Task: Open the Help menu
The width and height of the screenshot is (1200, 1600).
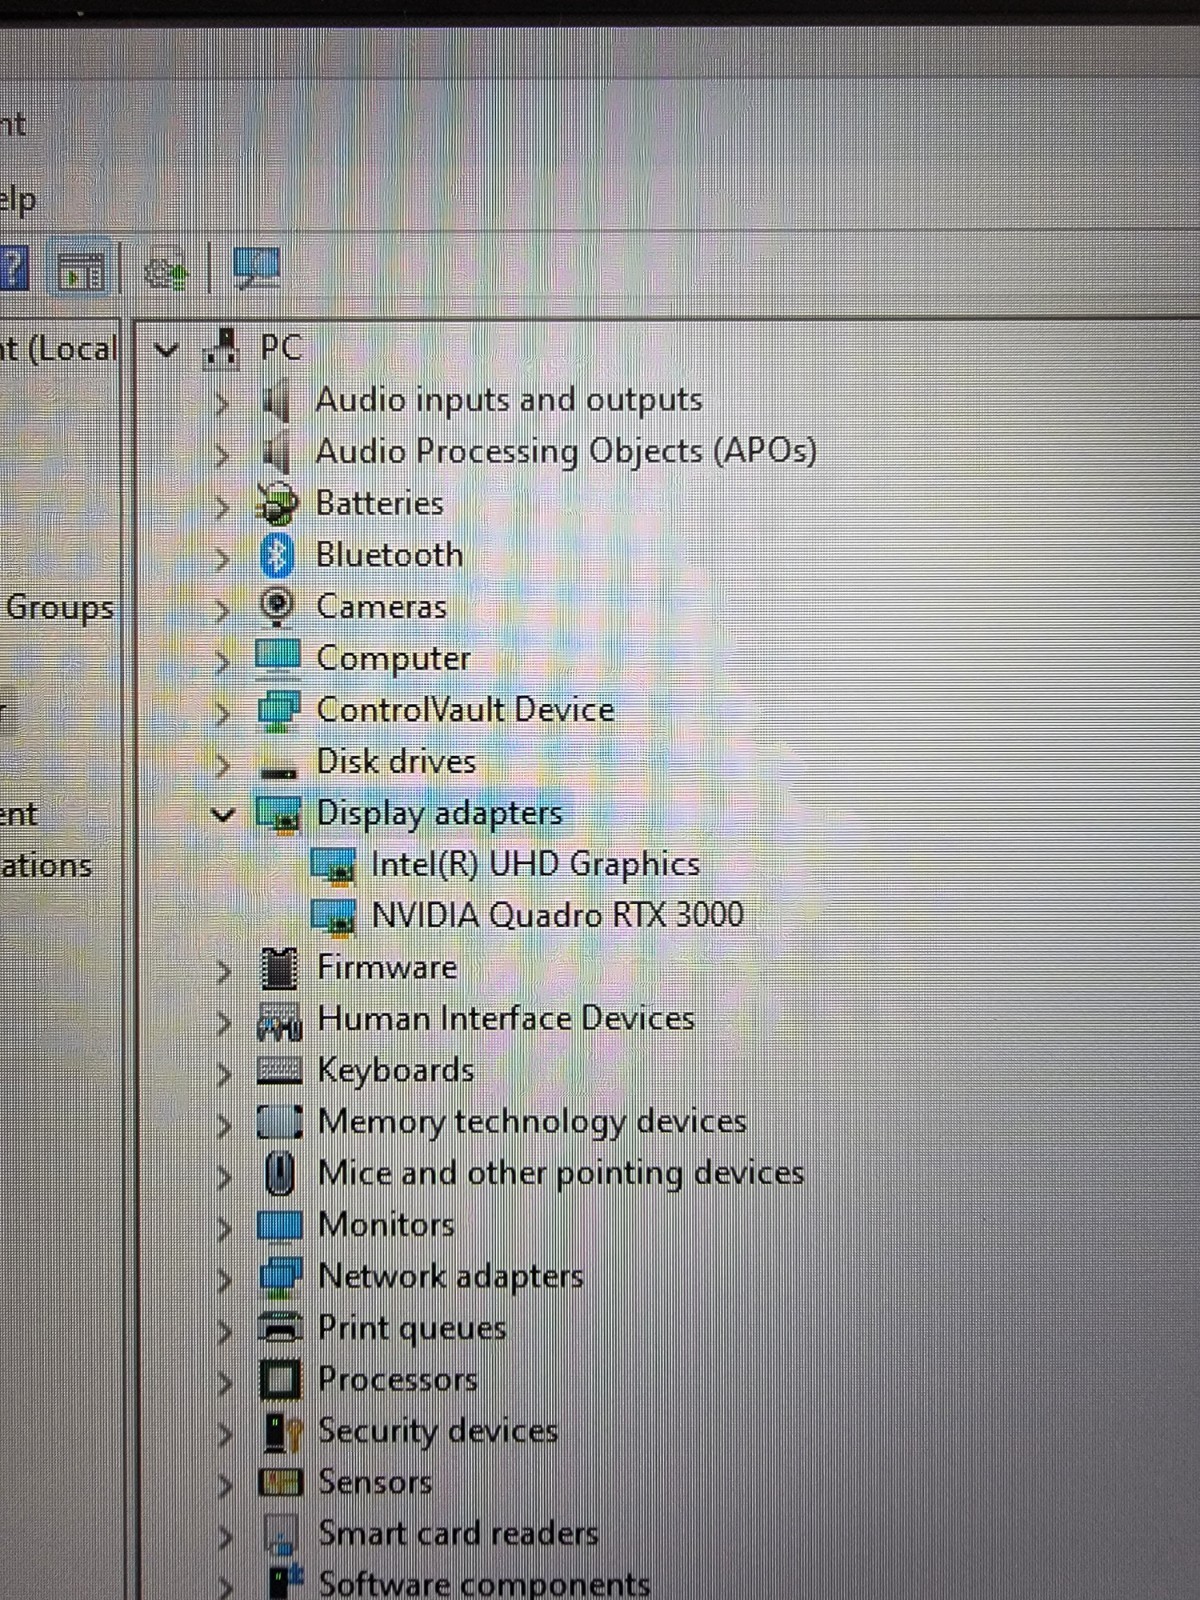Action: (18, 201)
